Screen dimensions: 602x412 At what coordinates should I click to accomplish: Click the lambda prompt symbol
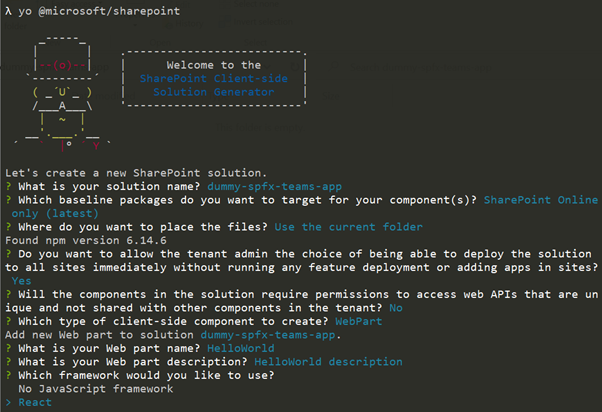pyautogui.click(x=8, y=11)
